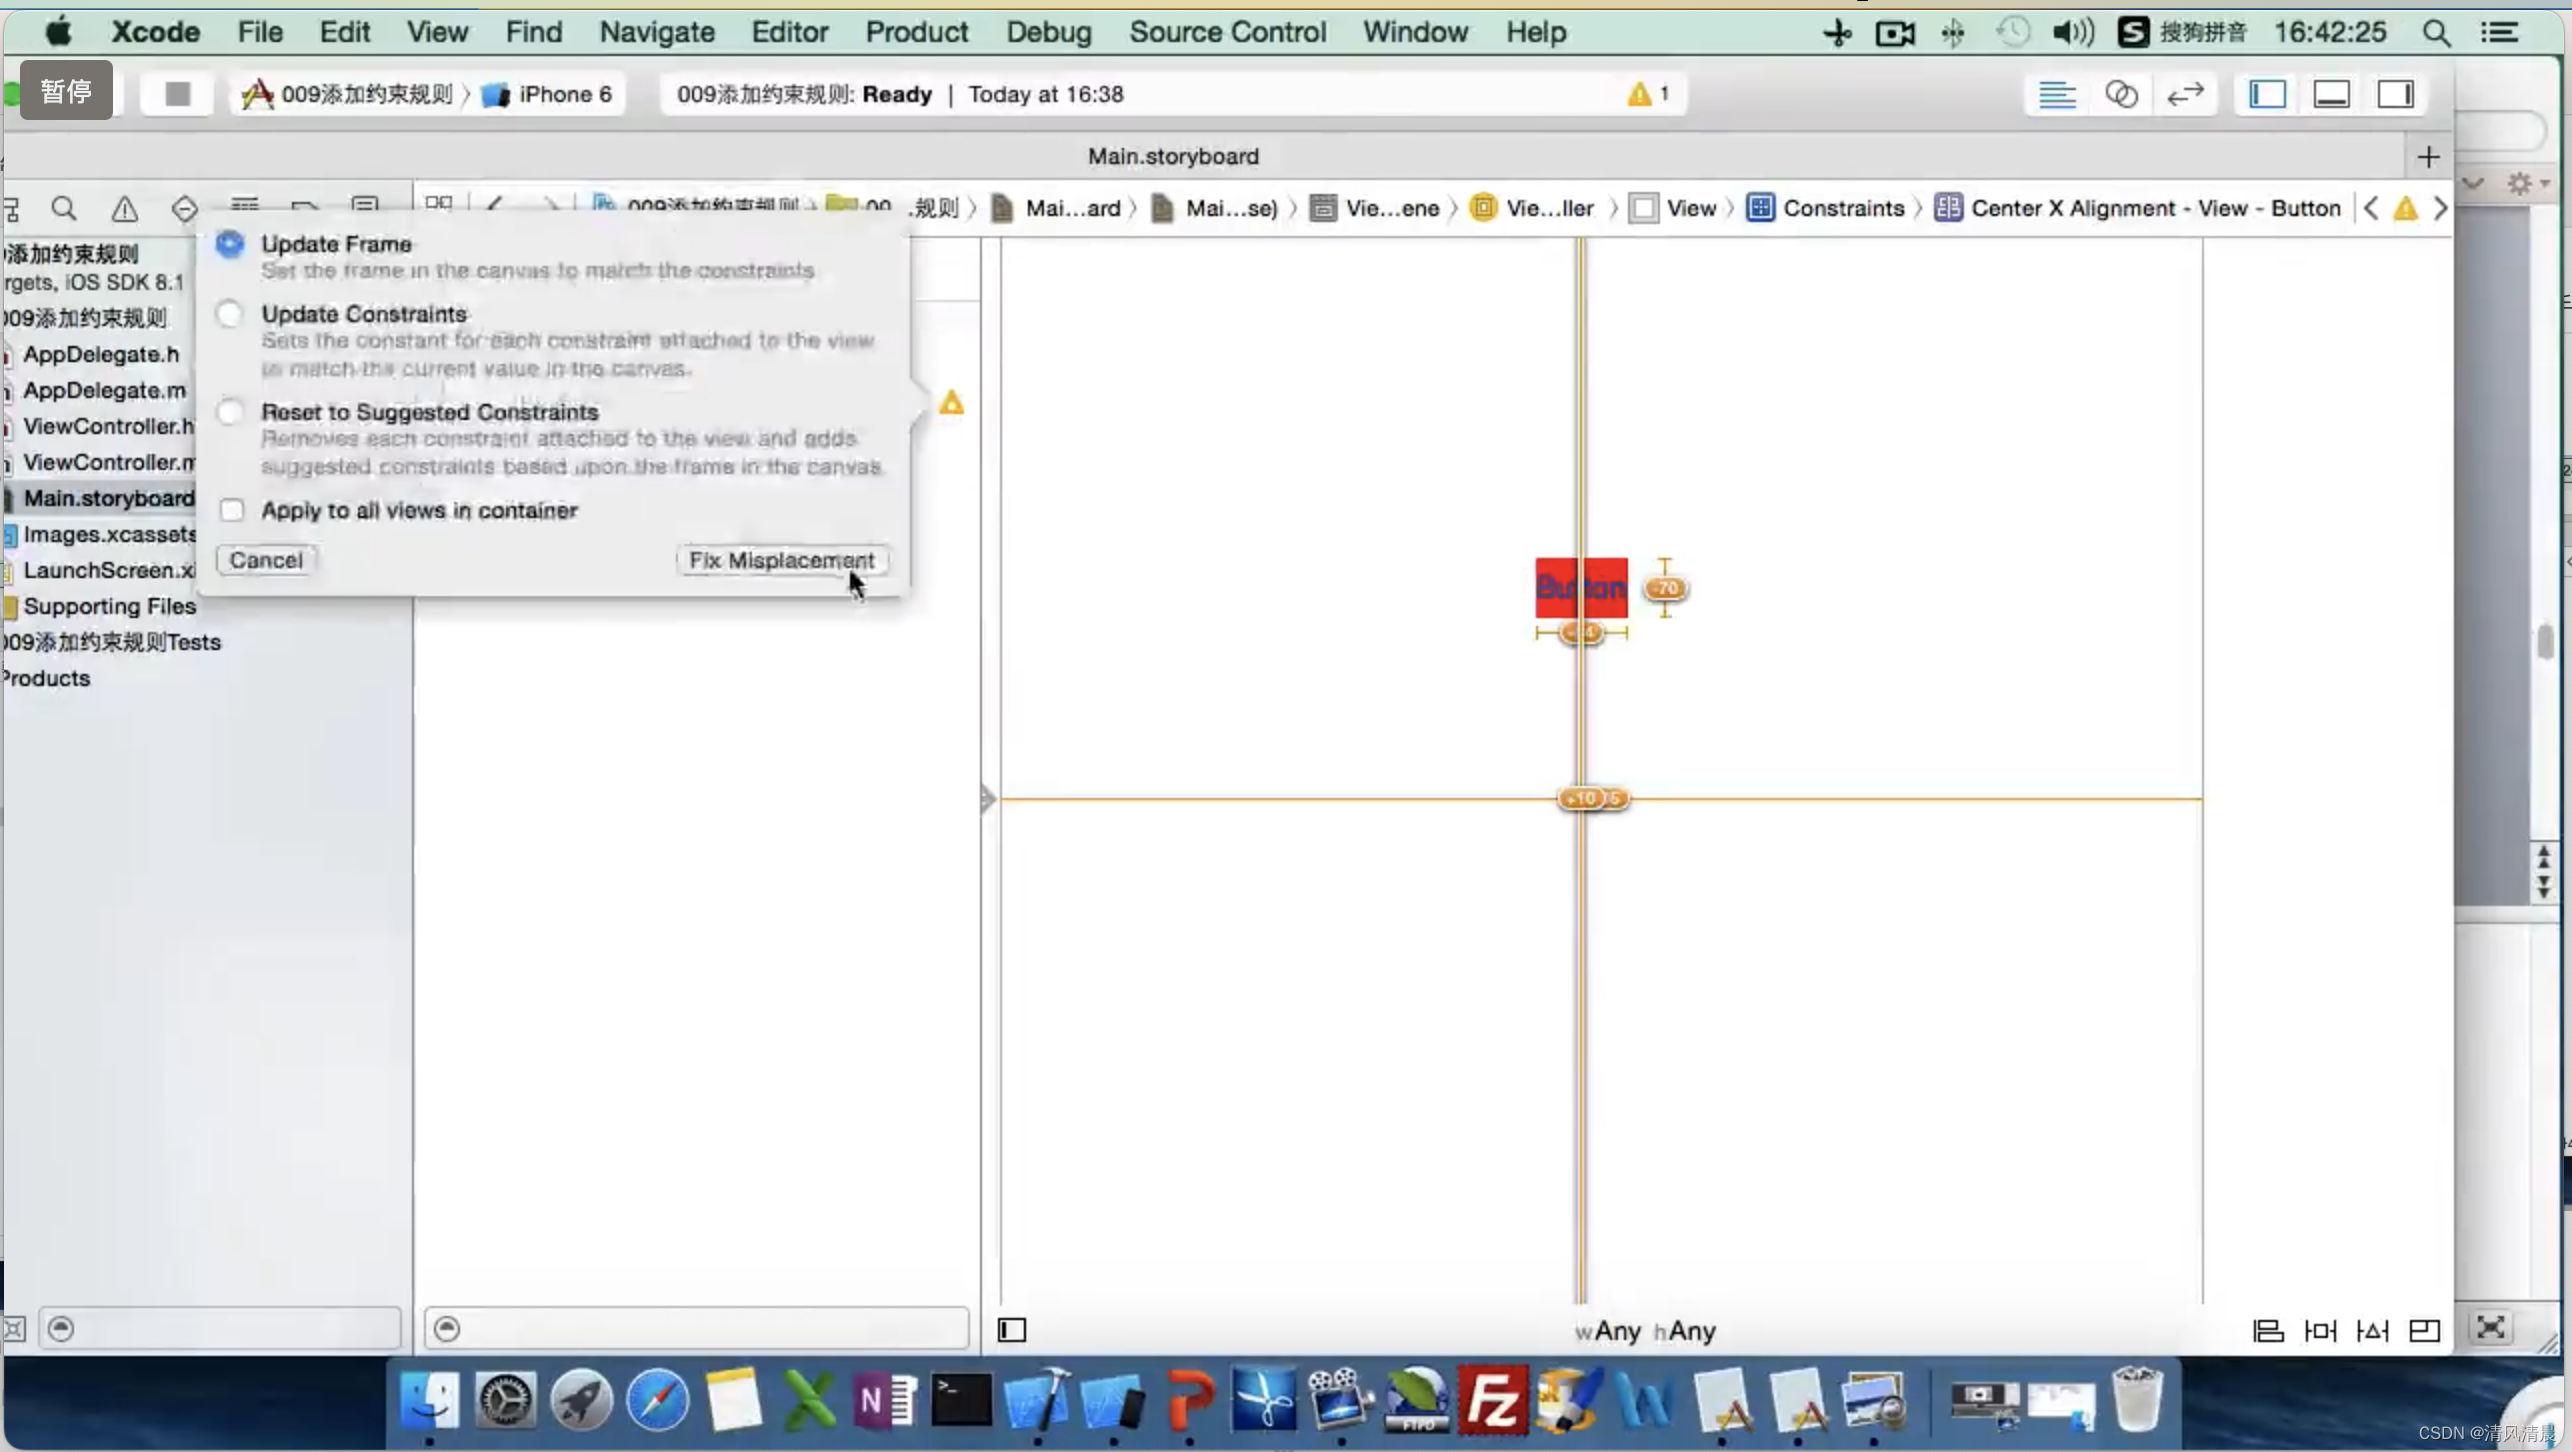Toggle the utilities pane icon
The height and width of the screenshot is (1452, 2572).
pos(2395,94)
